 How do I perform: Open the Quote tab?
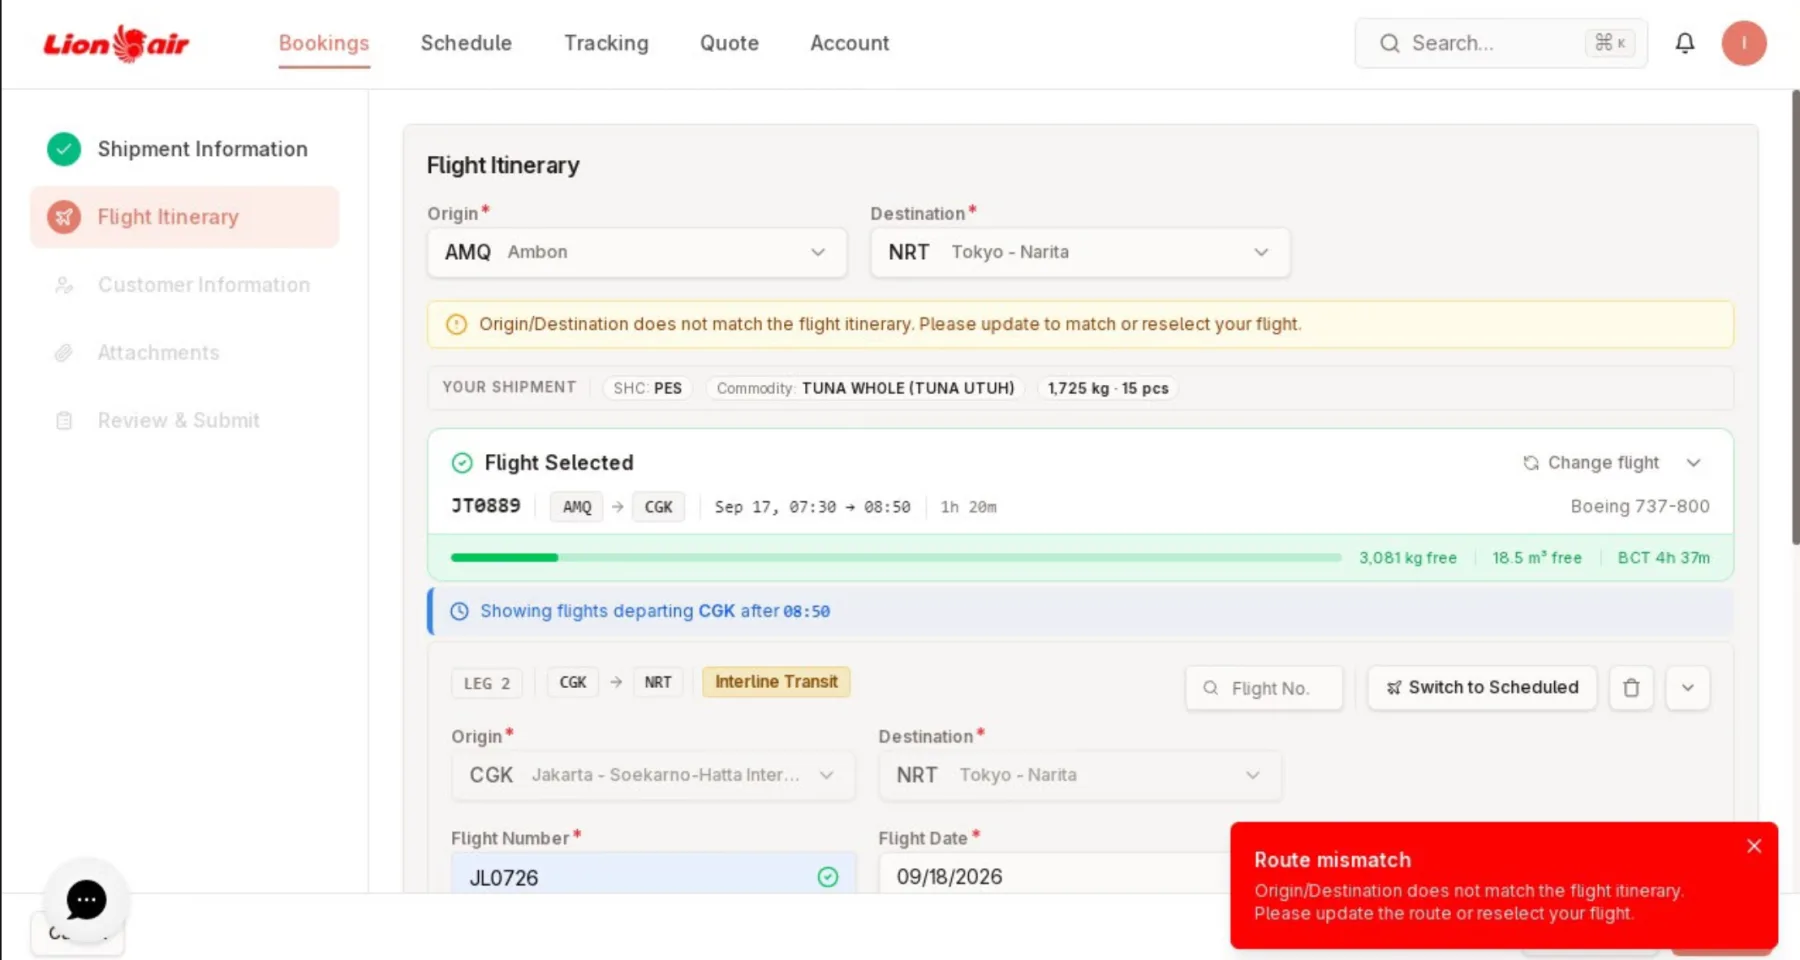pyautogui.click(x=729, y=43)
